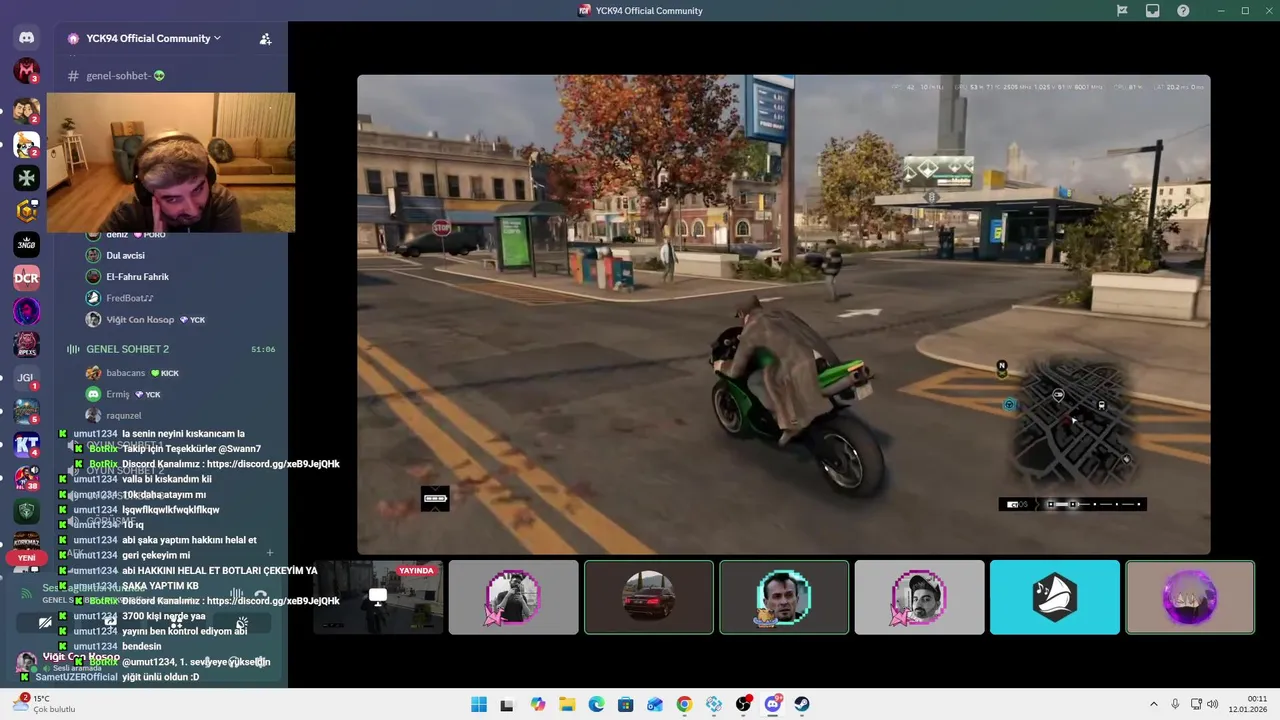Select the man's face avatar participant tile
1280x720 pixels.
pos(784,597)
